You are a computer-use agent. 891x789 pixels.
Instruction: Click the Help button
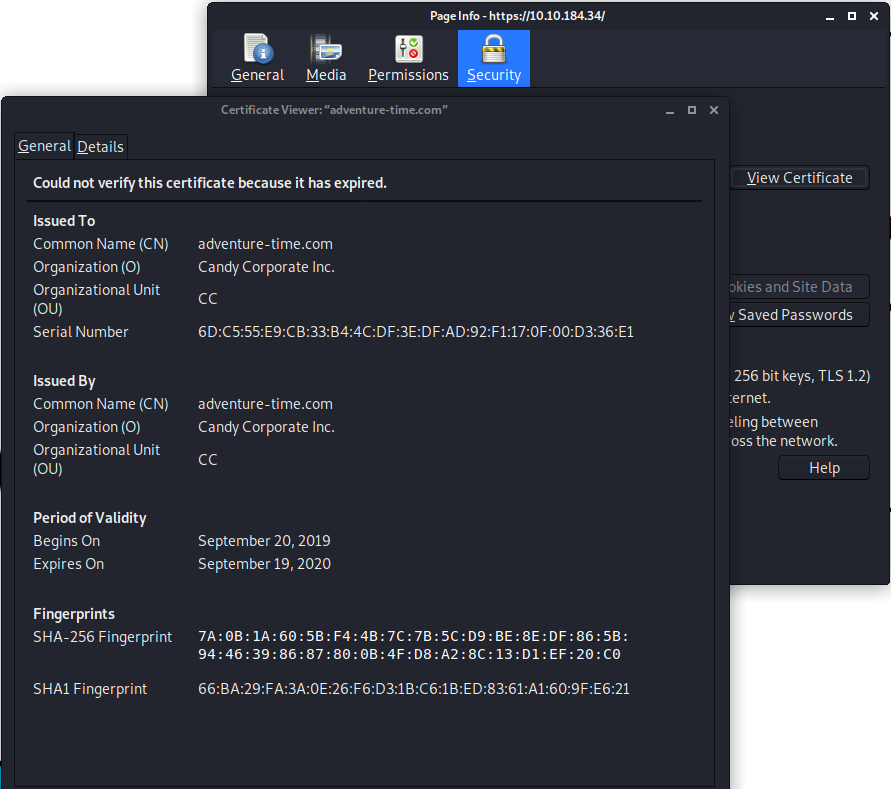click(824, 468)
